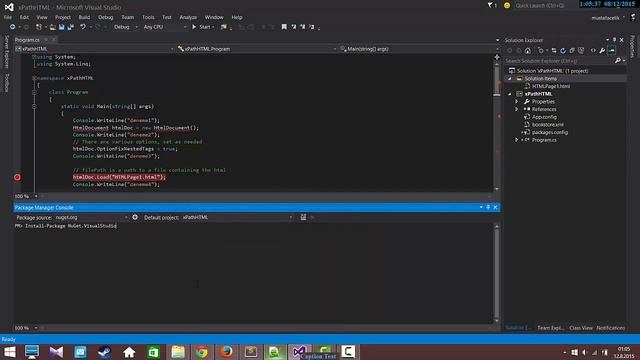
Task: Refresh Solution Explorer with the refresh icon
Action: pos(563,51)
